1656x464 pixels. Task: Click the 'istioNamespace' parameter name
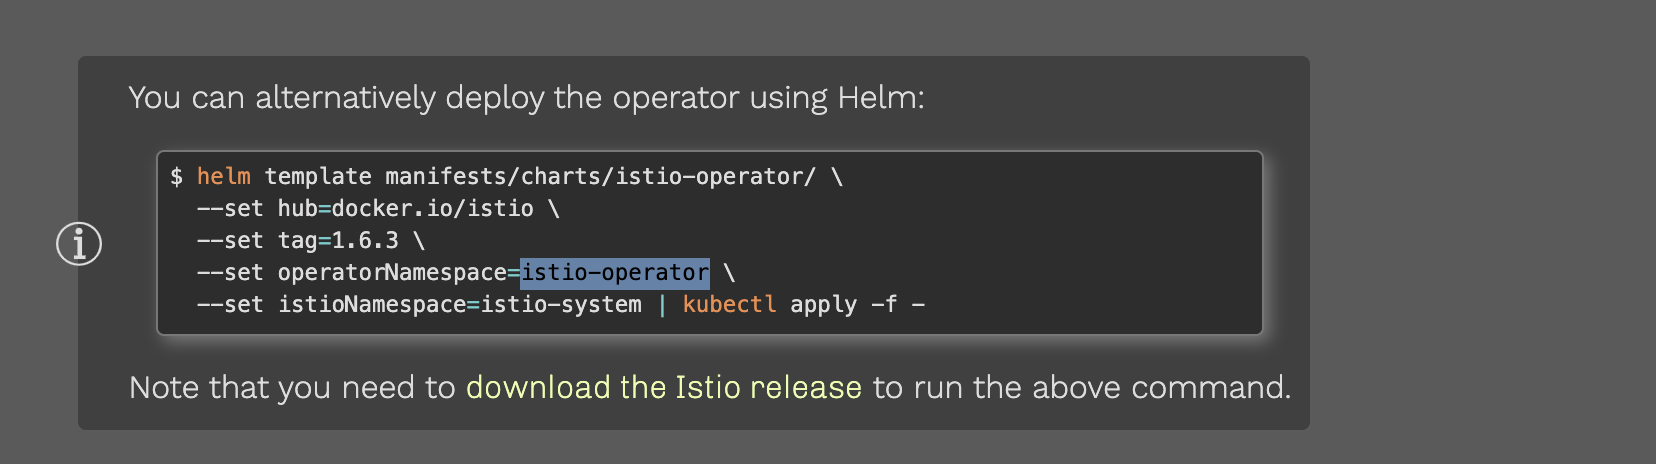tap(372, 304)
